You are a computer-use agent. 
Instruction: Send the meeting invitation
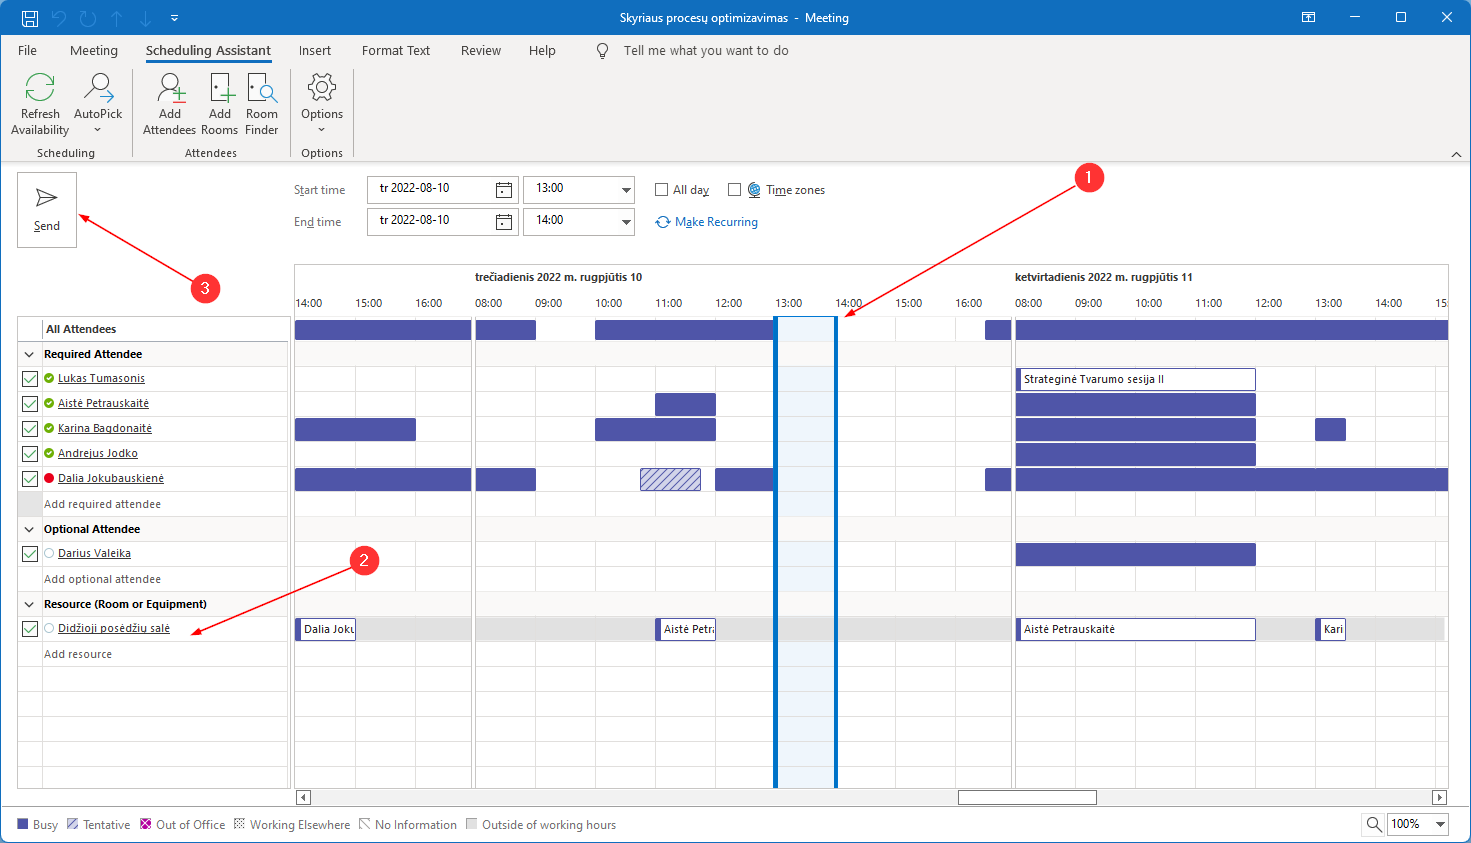[47, 210]
